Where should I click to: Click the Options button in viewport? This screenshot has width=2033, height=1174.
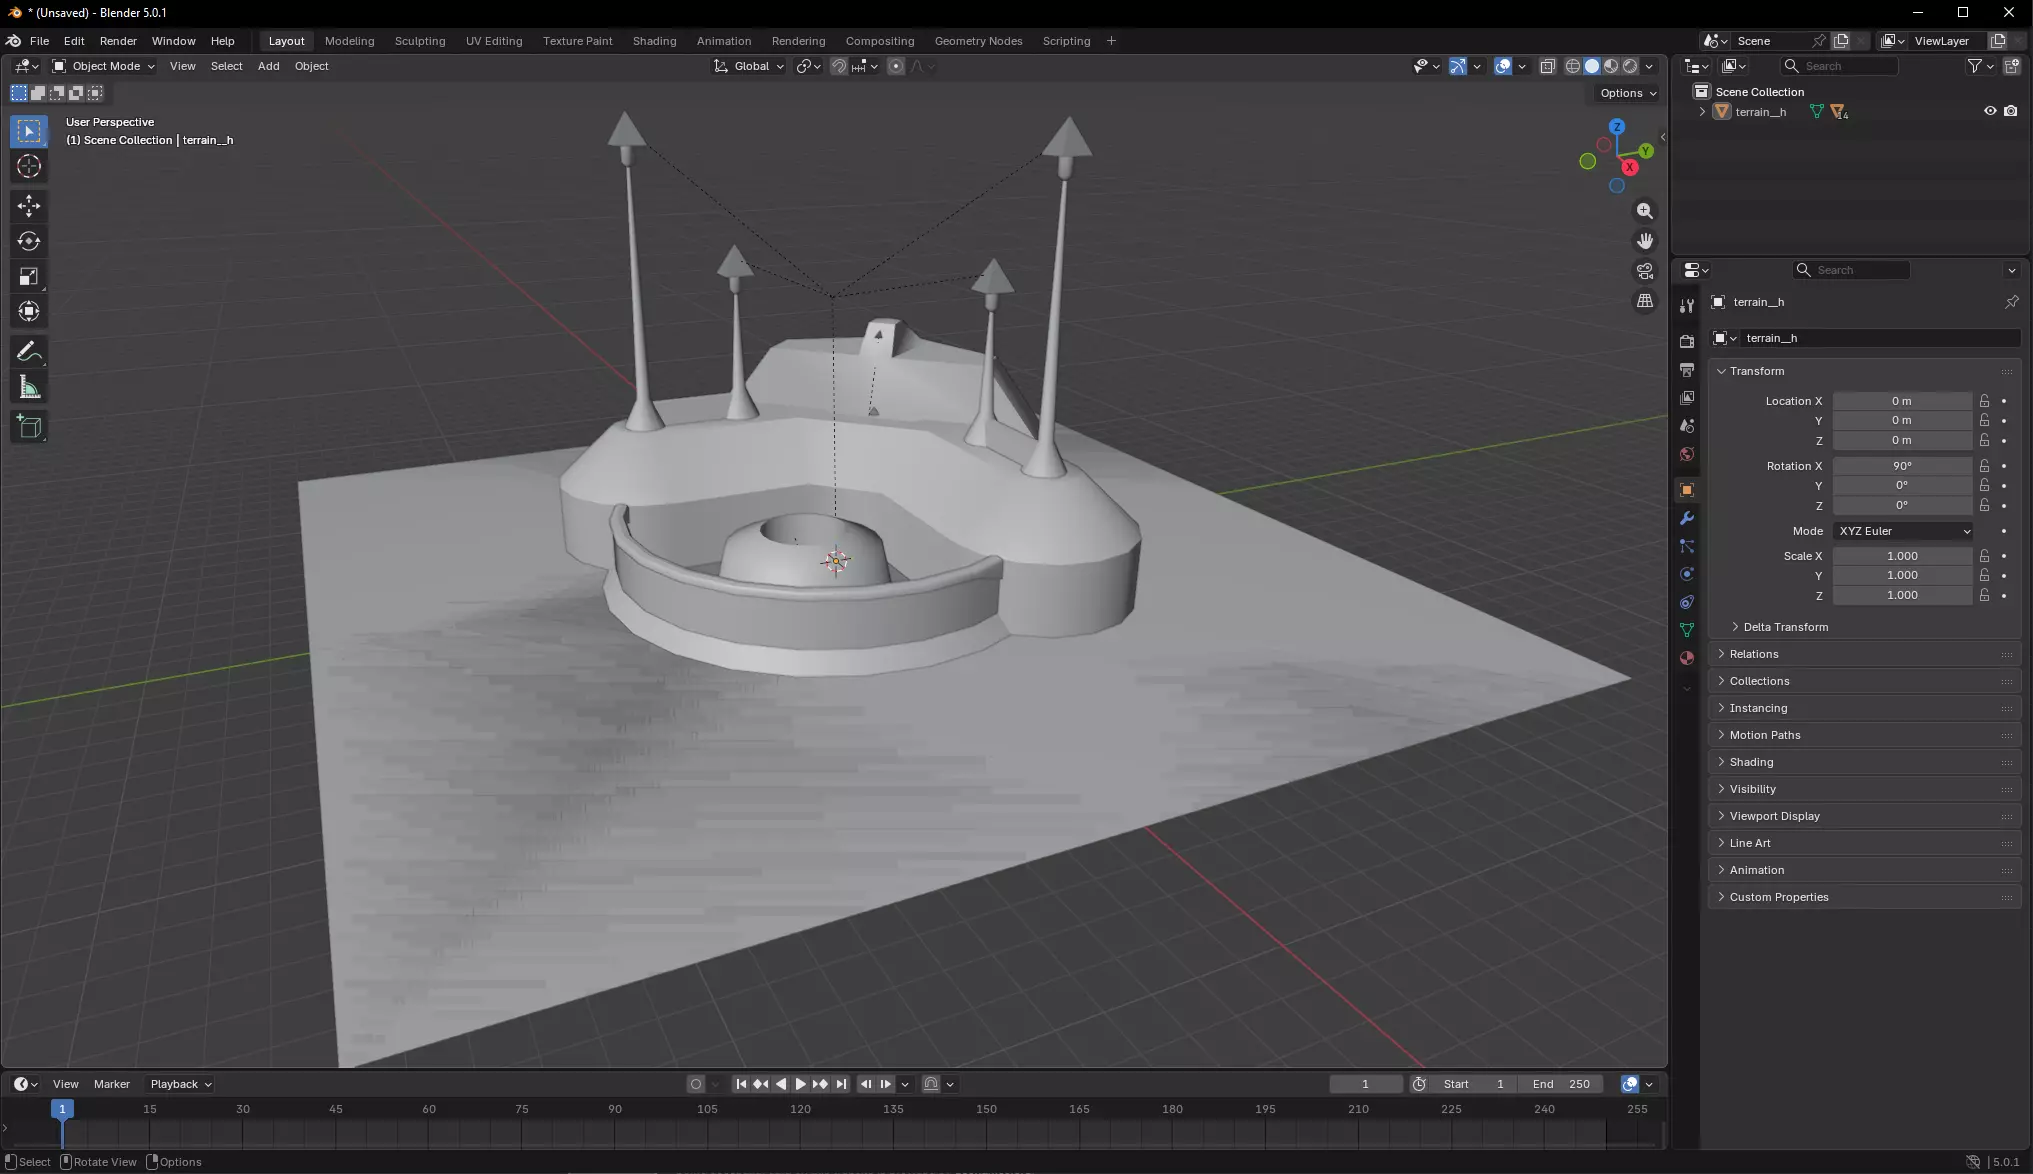(1627, 93)
